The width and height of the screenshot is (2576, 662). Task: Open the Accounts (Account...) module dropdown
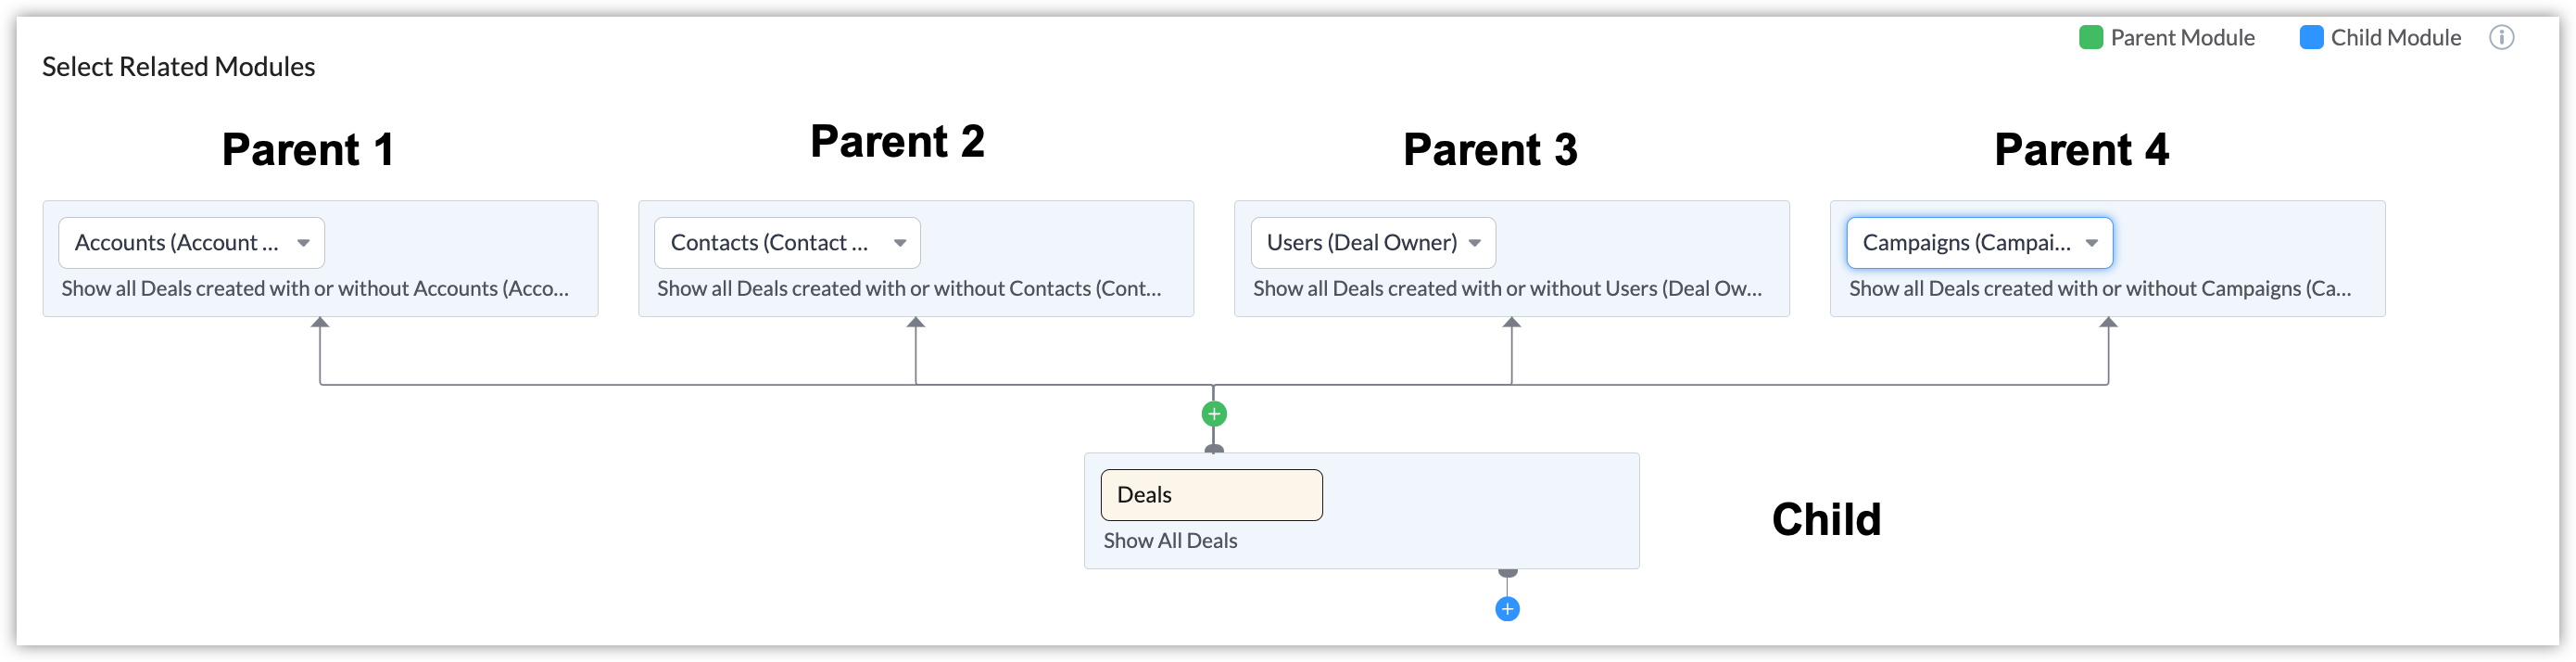pyautogui.click(x=176, y=243)
